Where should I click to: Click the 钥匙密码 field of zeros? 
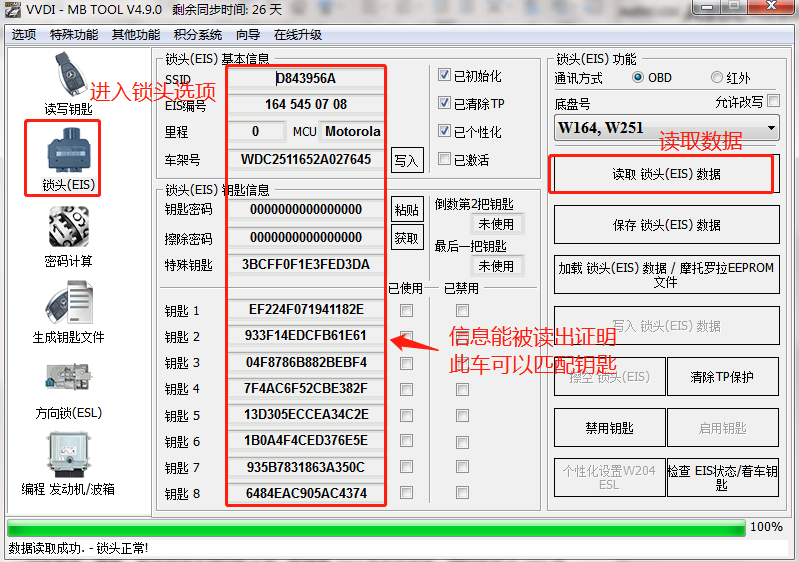tap(306, 209)
